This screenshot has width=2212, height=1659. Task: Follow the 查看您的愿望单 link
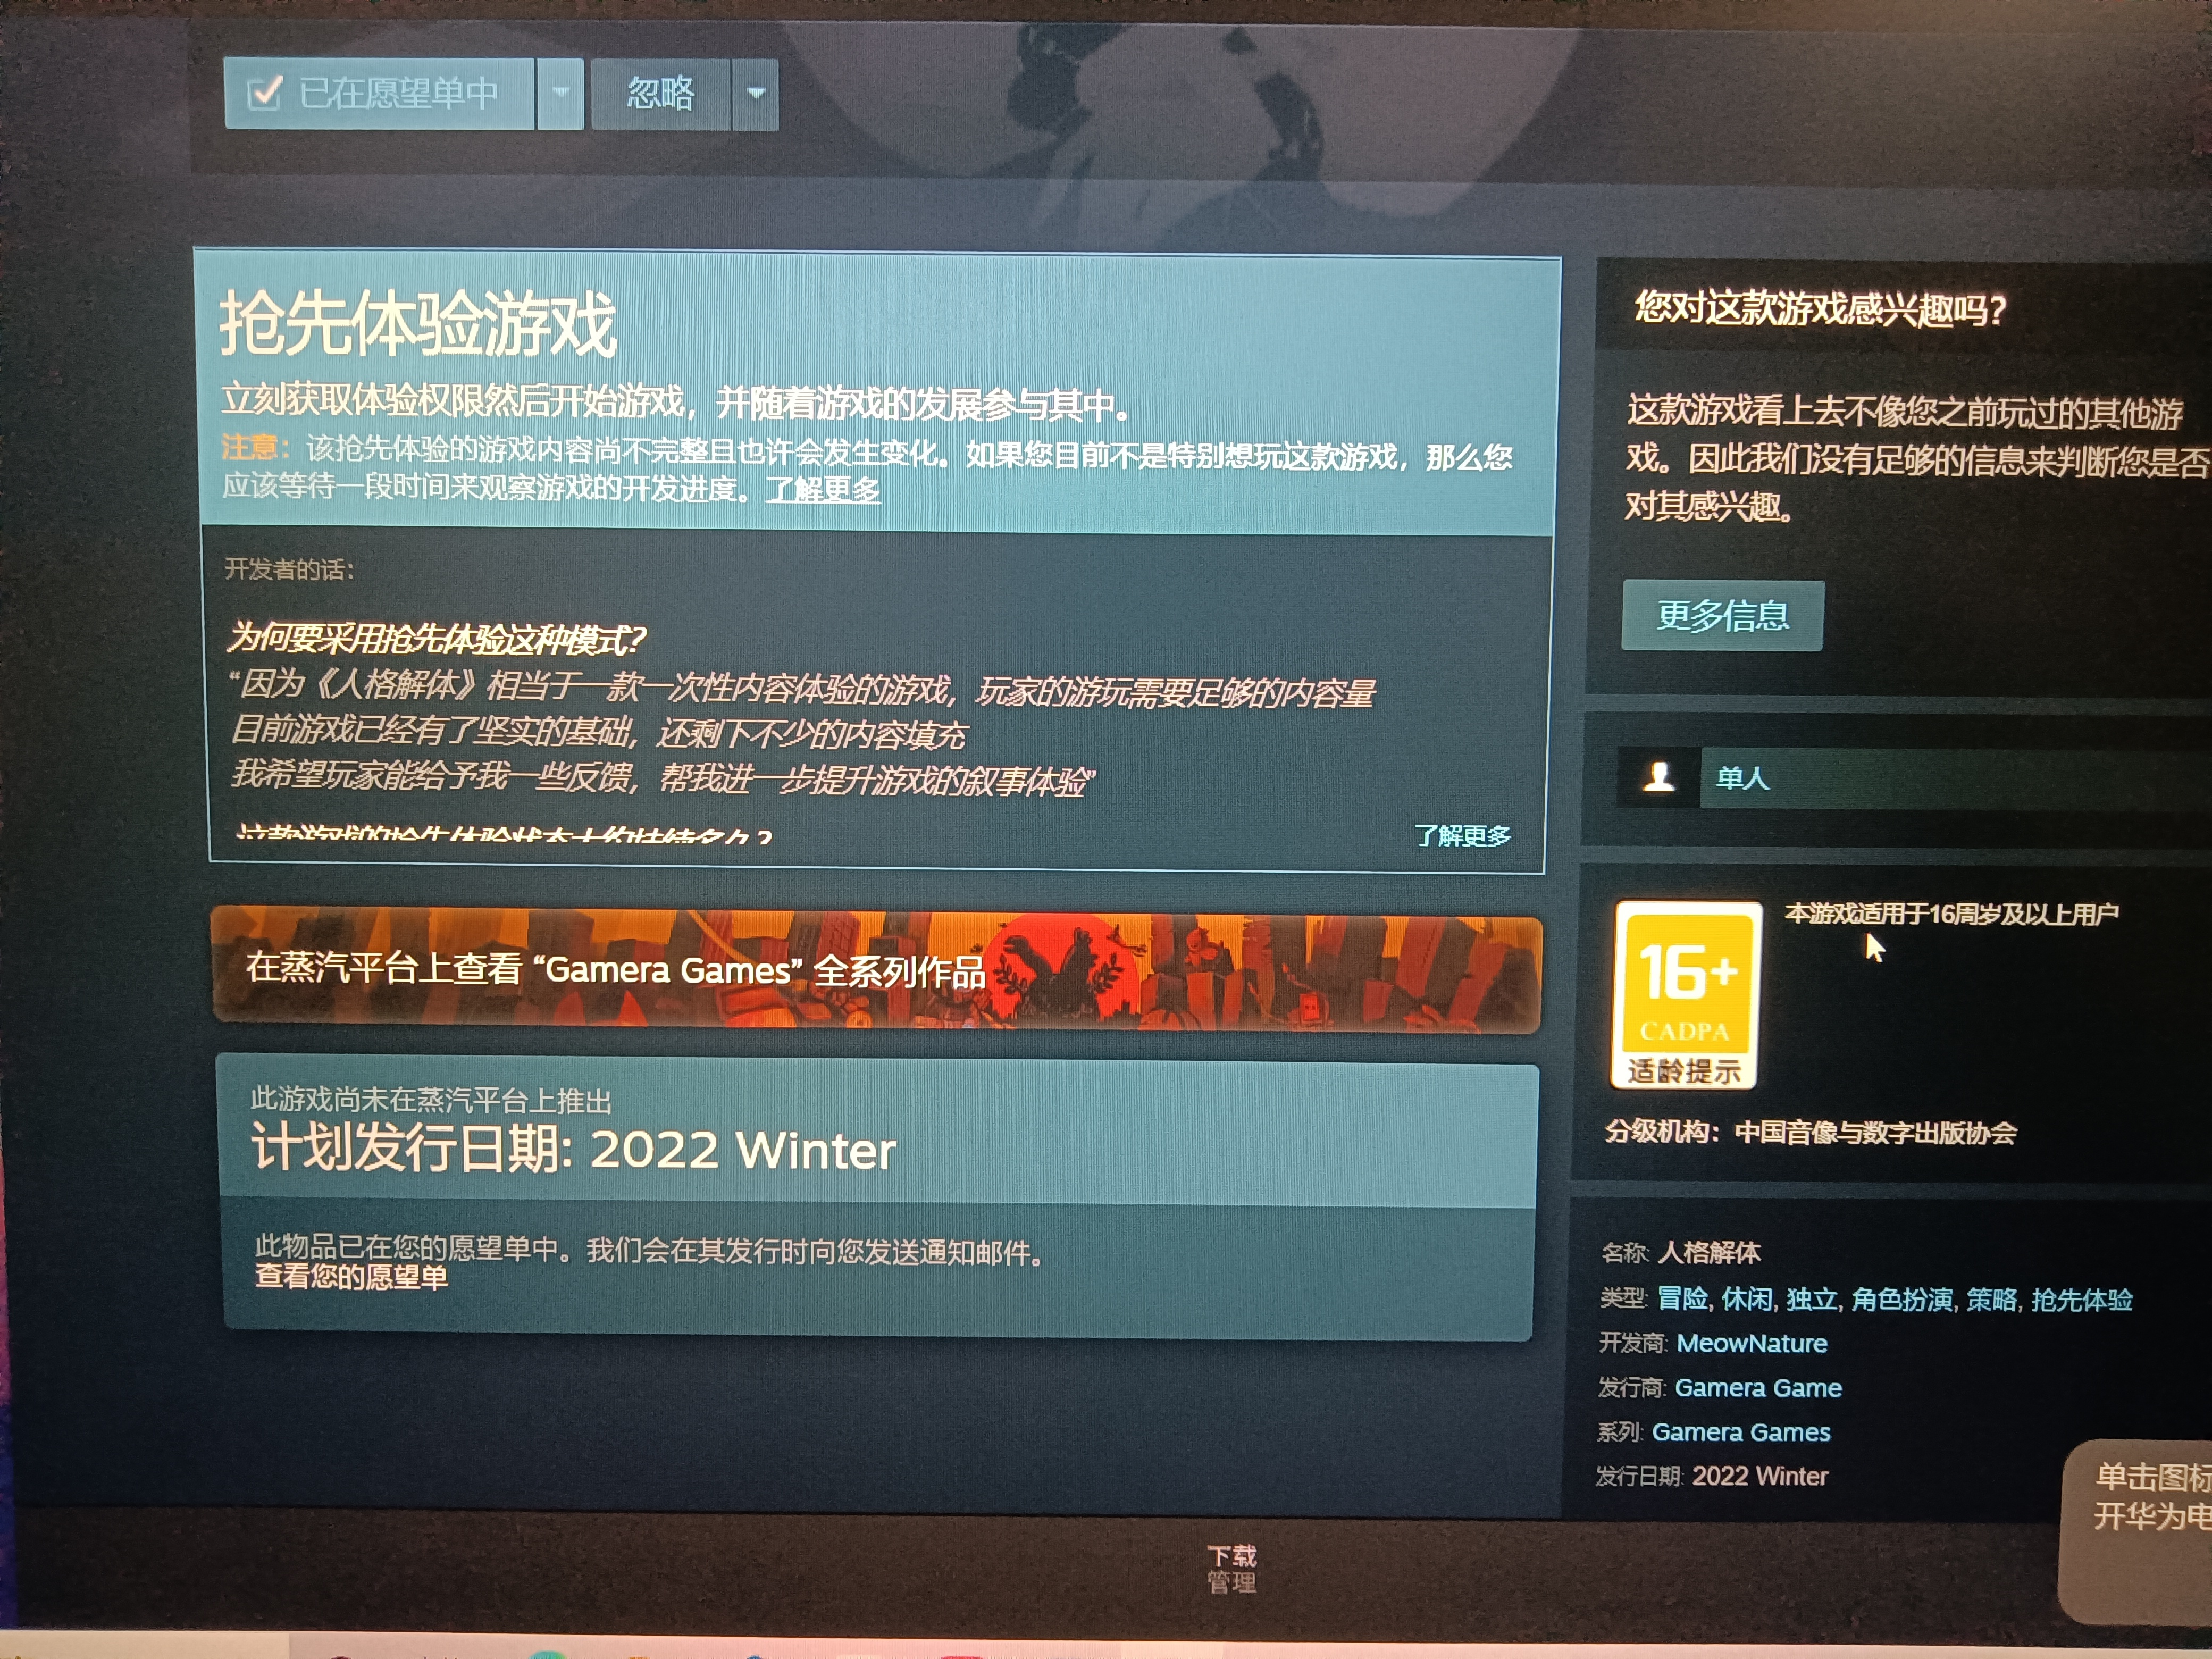tap(351, 1277)
